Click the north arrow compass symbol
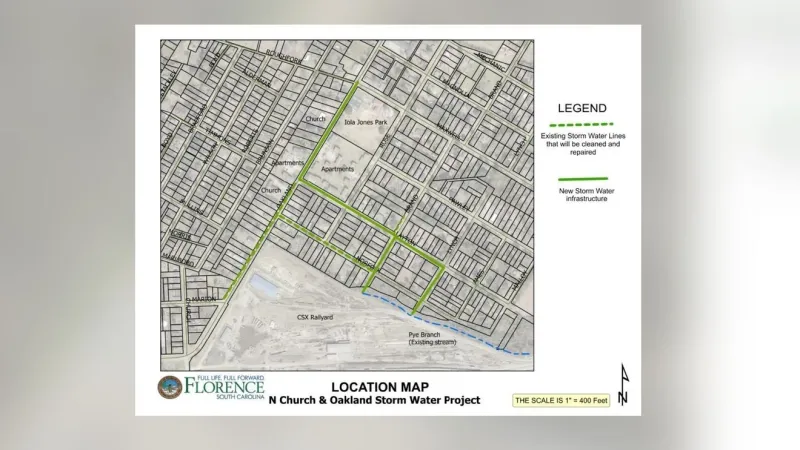The width and height of the screenshot is (800, 450). click(623, 384)
